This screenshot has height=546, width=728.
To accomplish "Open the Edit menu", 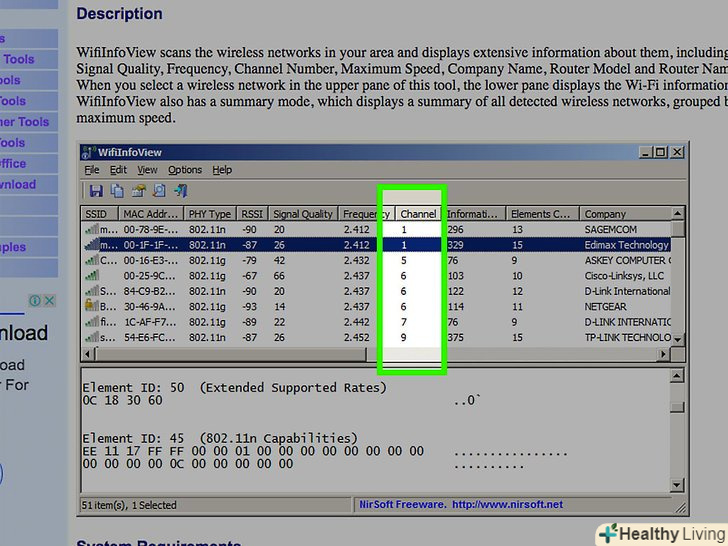I will click(118, 171).
